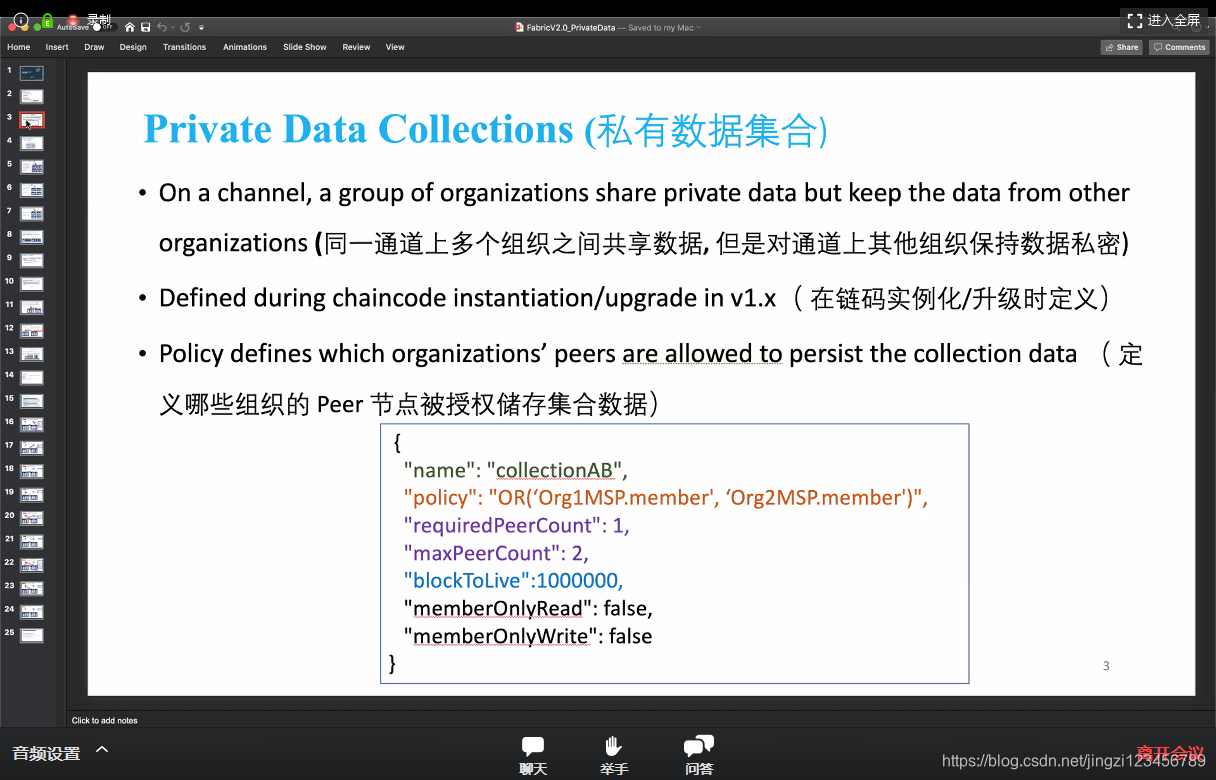1216x780 pixels.
Task: Click the "memberOnlyRead": false line
Action: click(528, 608)
